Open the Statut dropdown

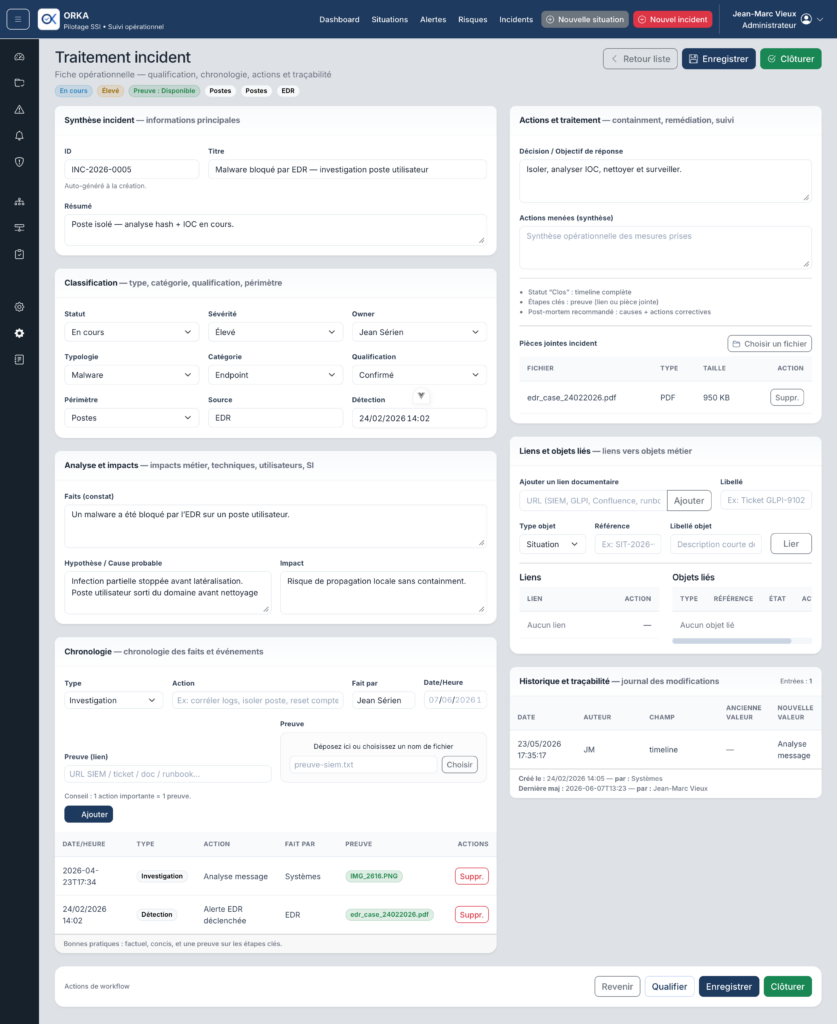click(x=131, y=332)
